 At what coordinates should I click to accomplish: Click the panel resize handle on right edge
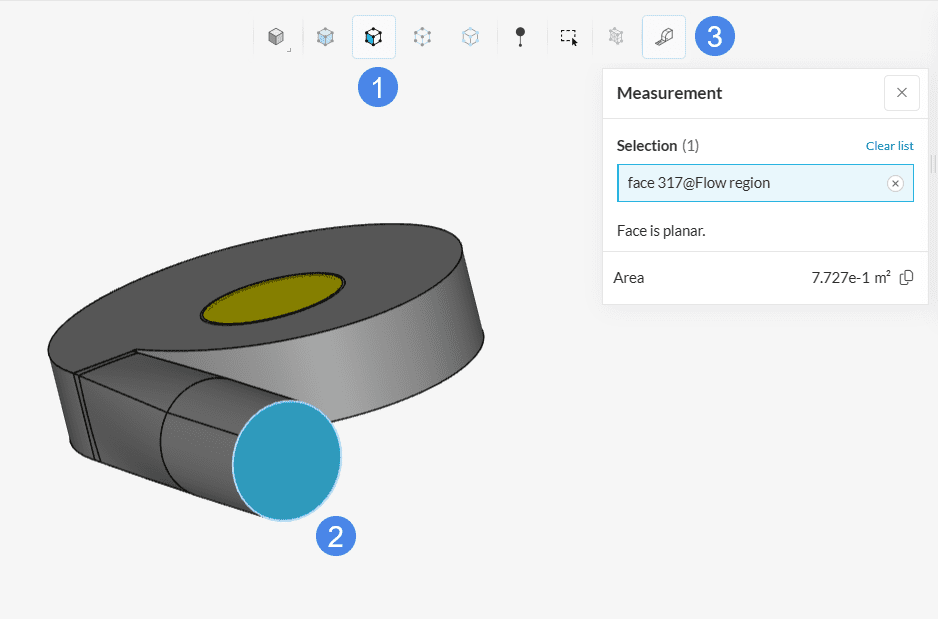933,163
